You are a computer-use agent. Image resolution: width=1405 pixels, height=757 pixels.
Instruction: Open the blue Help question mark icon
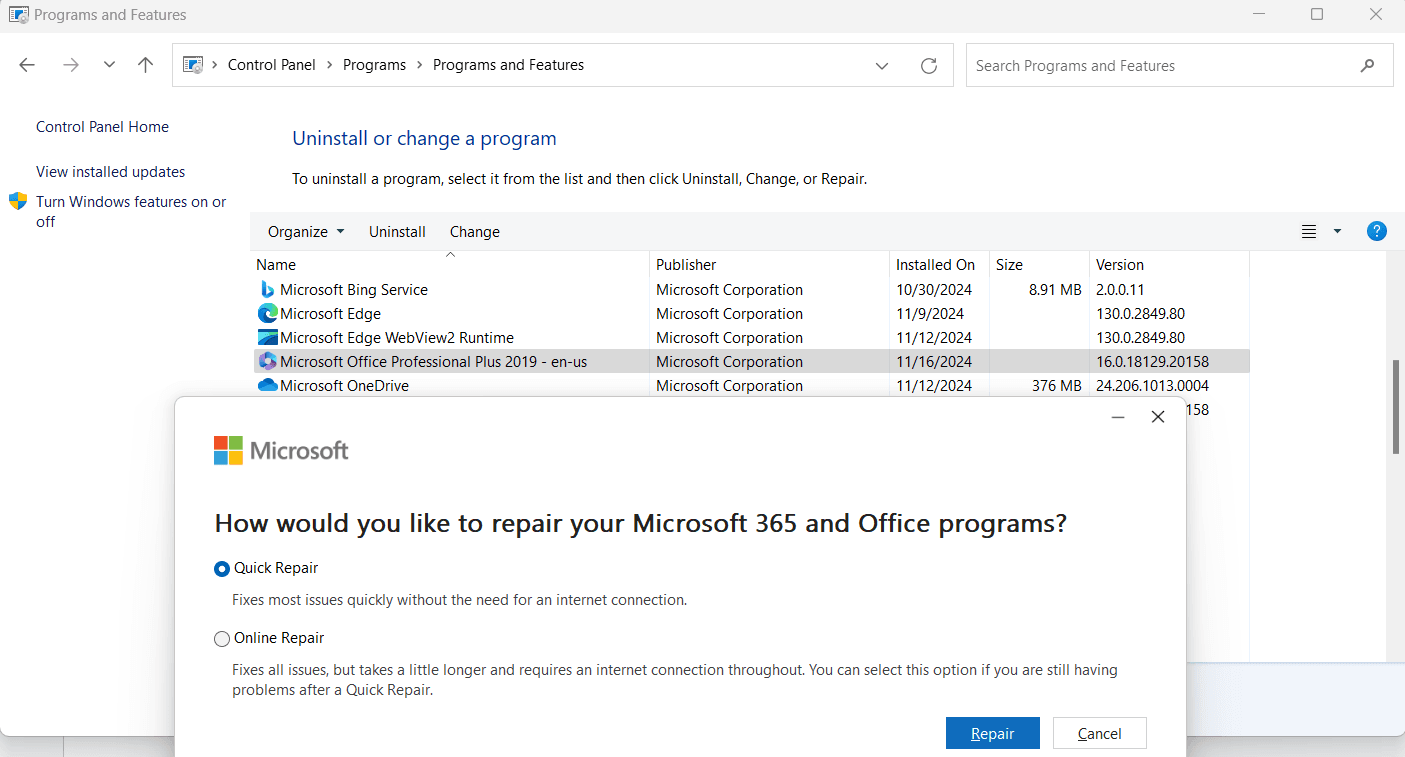point(1377,231)
